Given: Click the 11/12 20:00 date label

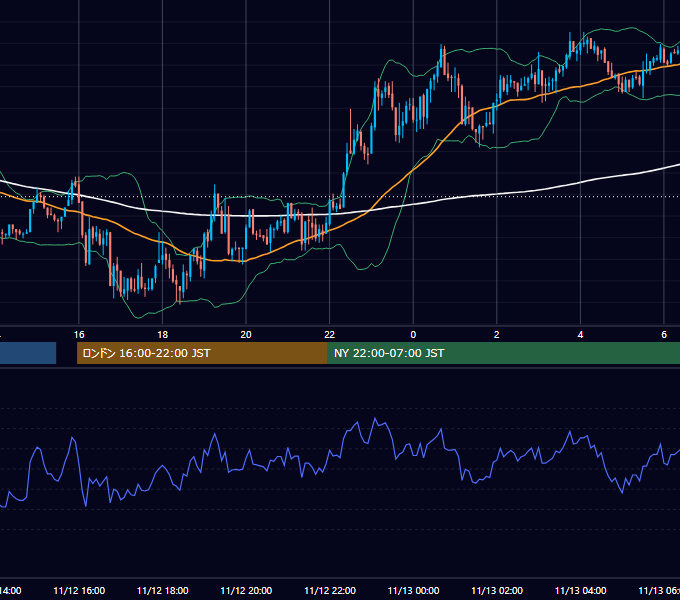Looking at the screenshot, I should click(x=246, y=590).
